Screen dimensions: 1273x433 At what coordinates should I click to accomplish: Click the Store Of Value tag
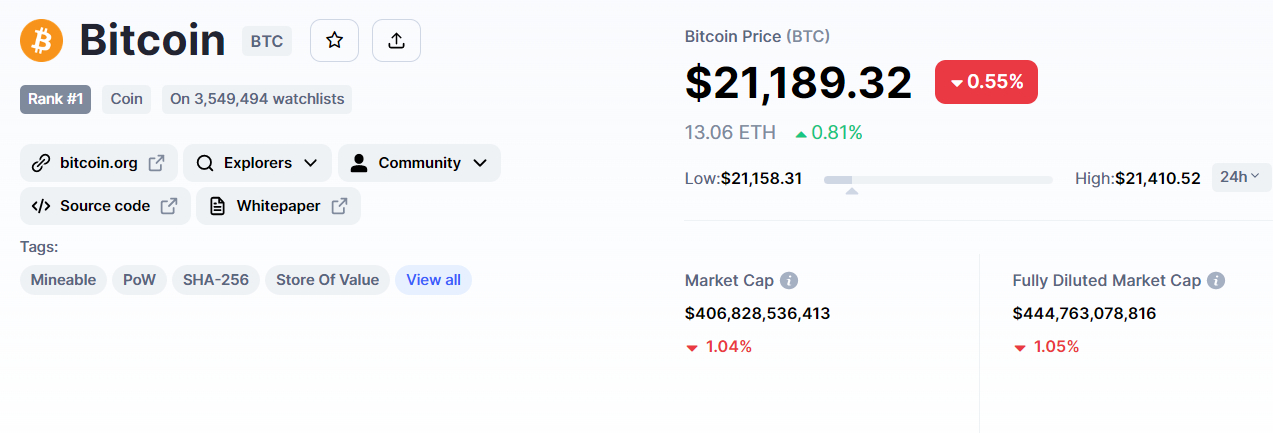coord(327,280)
